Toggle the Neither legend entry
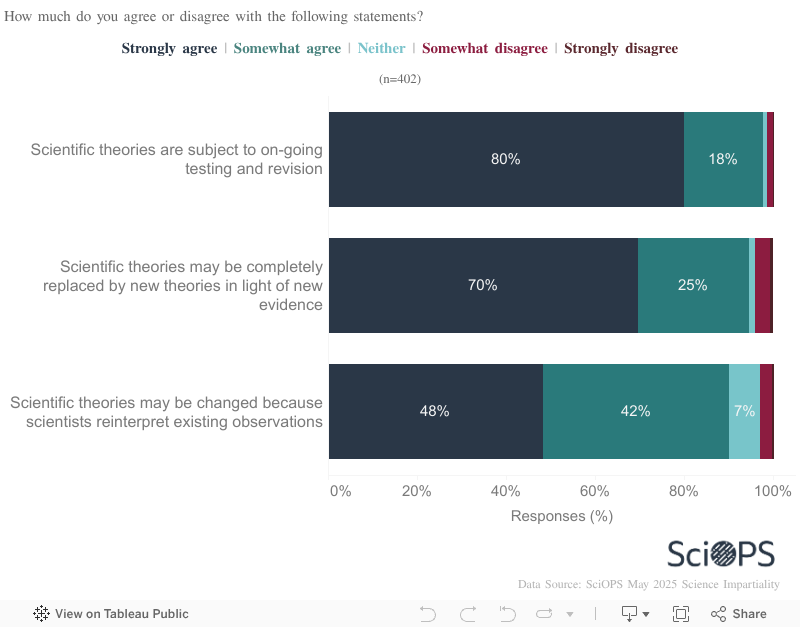 click(381, 49)
